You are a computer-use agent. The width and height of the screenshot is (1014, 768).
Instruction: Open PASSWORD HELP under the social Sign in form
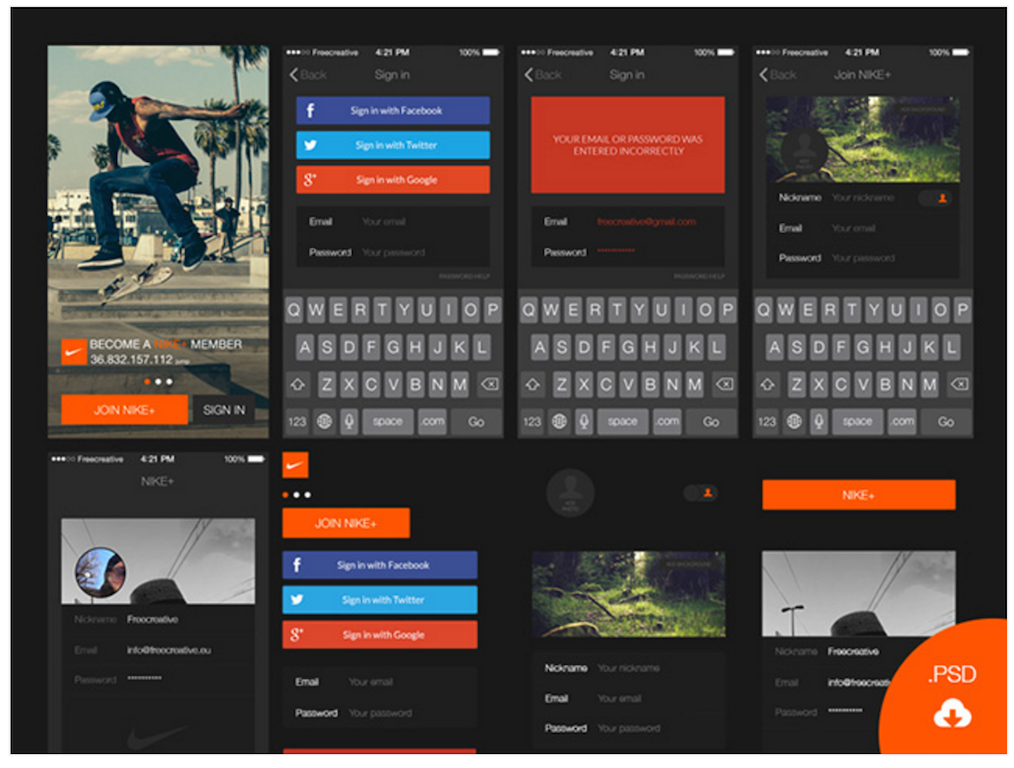[464, 276]
